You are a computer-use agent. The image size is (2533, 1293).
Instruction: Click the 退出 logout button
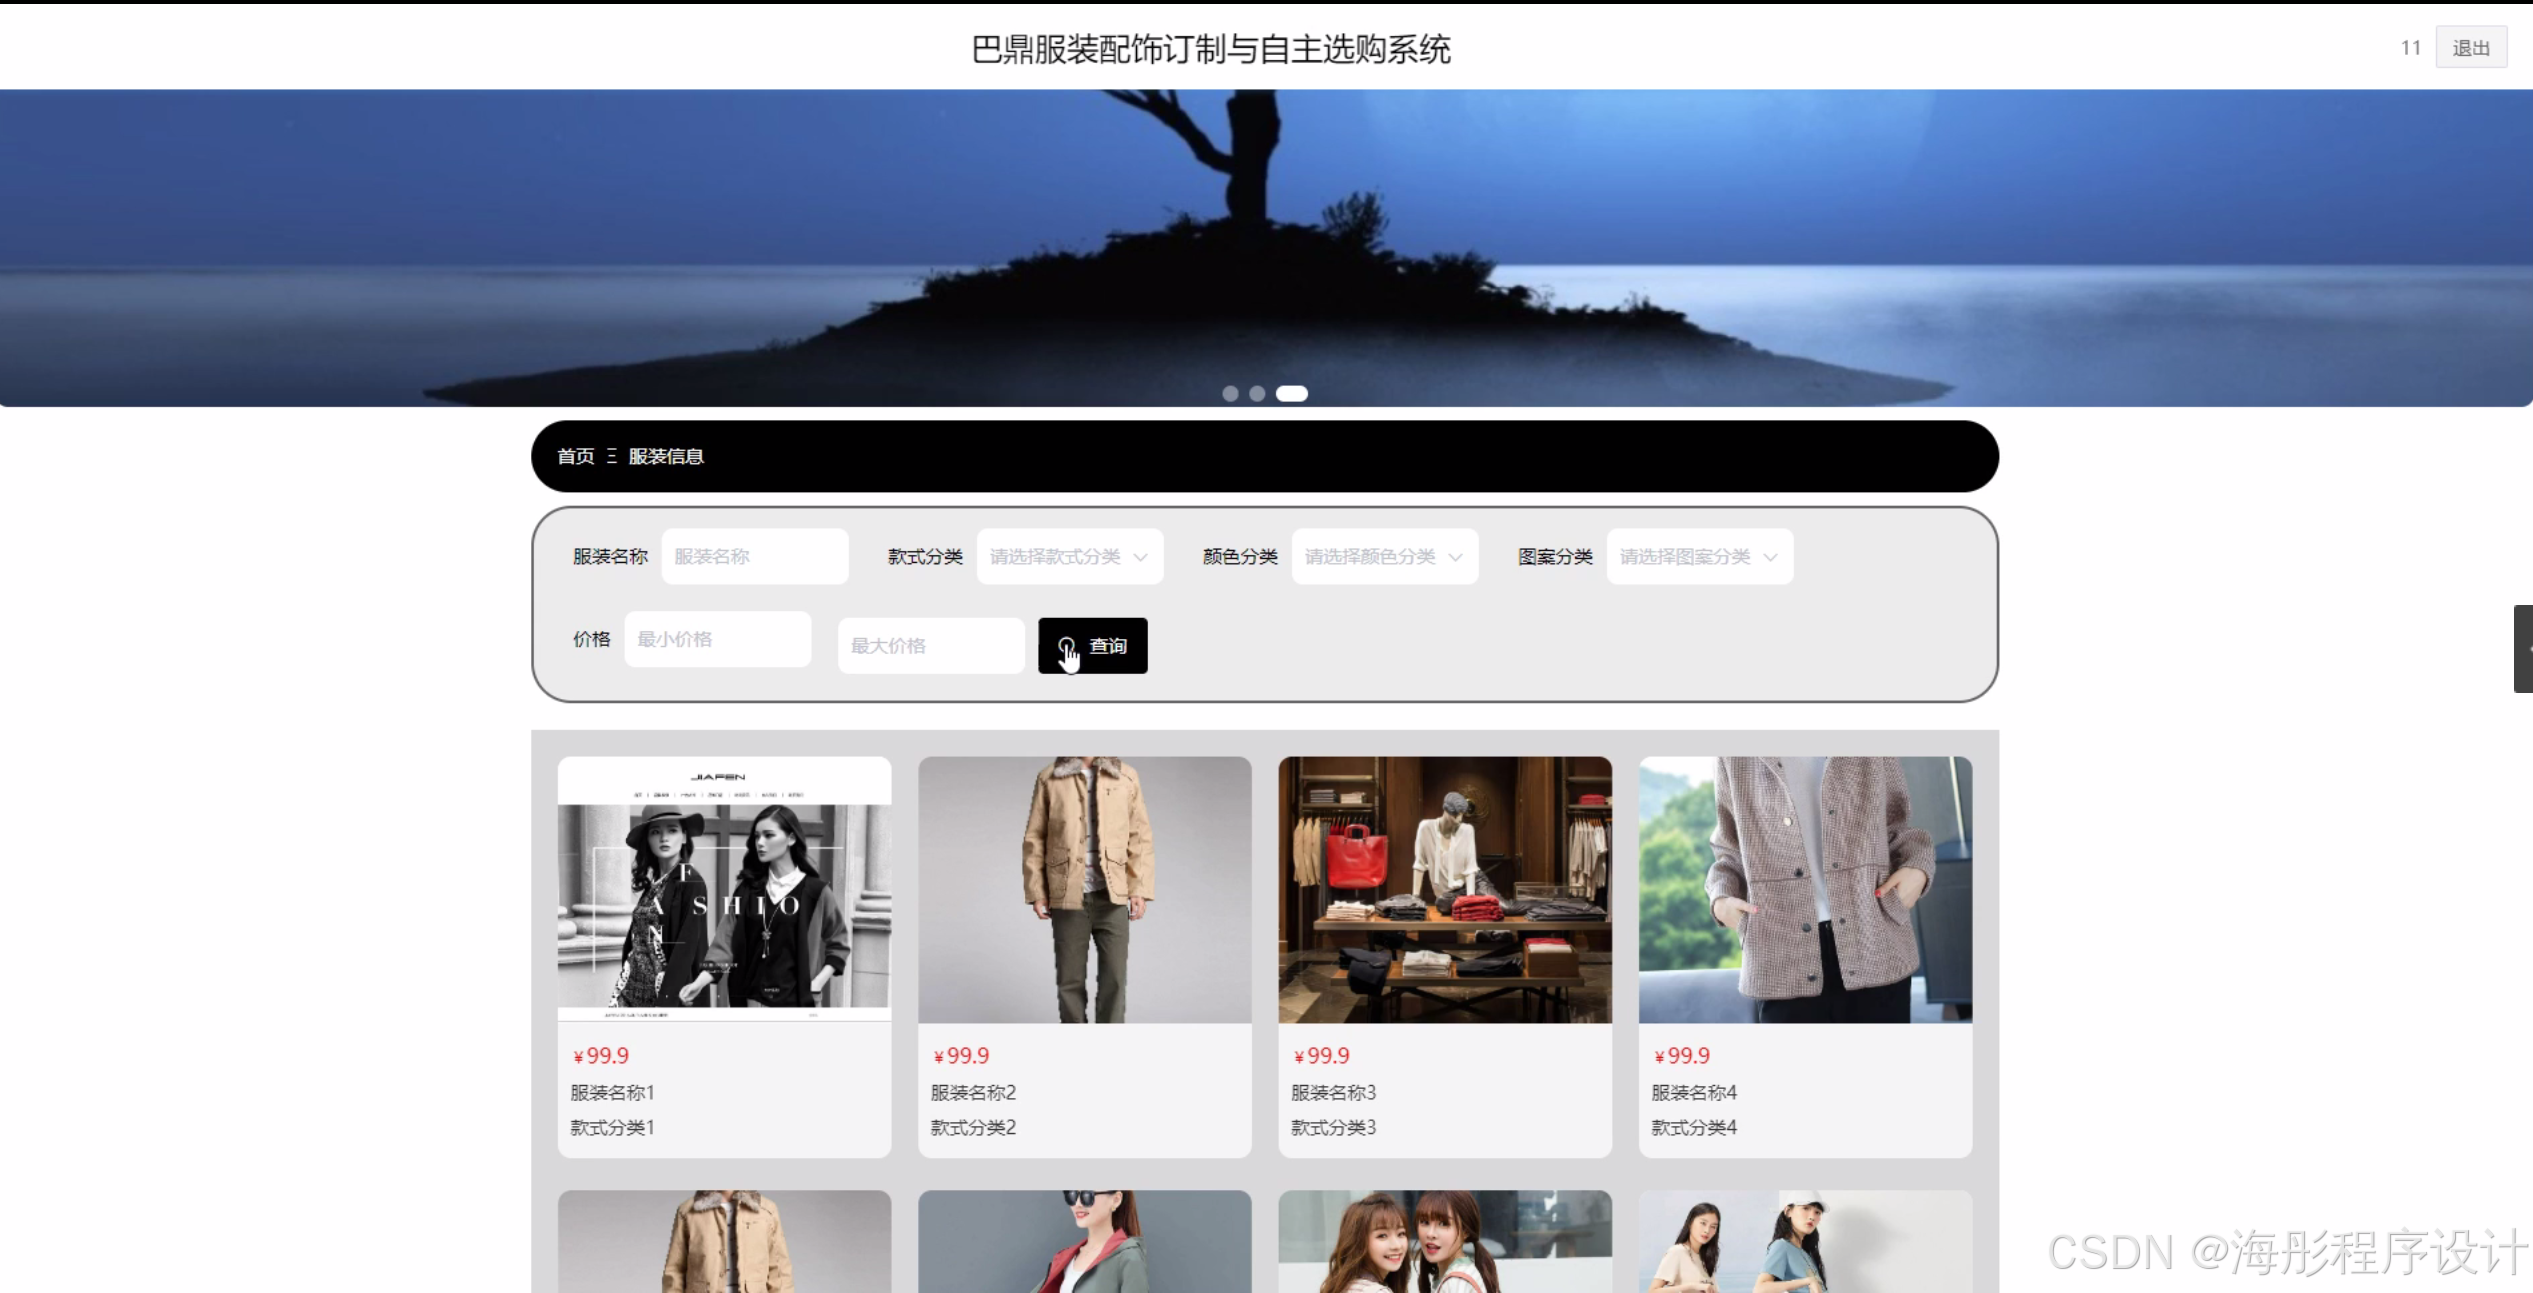[2470, 48]
